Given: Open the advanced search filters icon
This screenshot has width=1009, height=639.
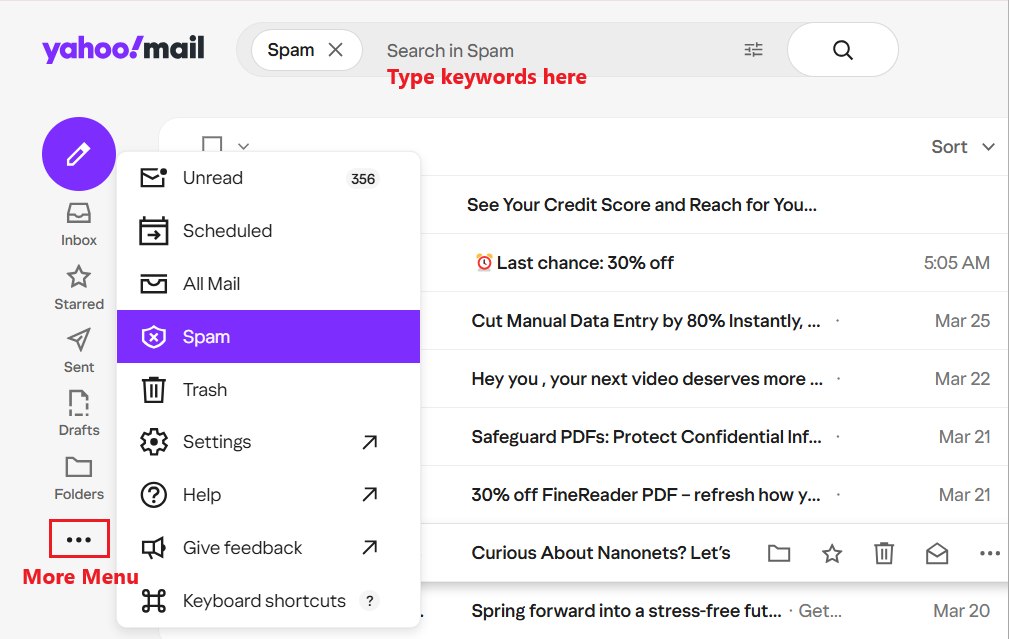Looking at the screenshot, I should [x=753, y=49].
